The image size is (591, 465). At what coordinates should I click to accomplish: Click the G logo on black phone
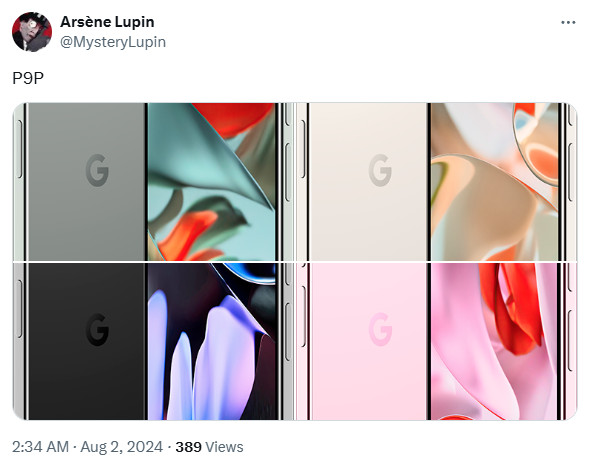pyautogui.click(x=97, y=329)
